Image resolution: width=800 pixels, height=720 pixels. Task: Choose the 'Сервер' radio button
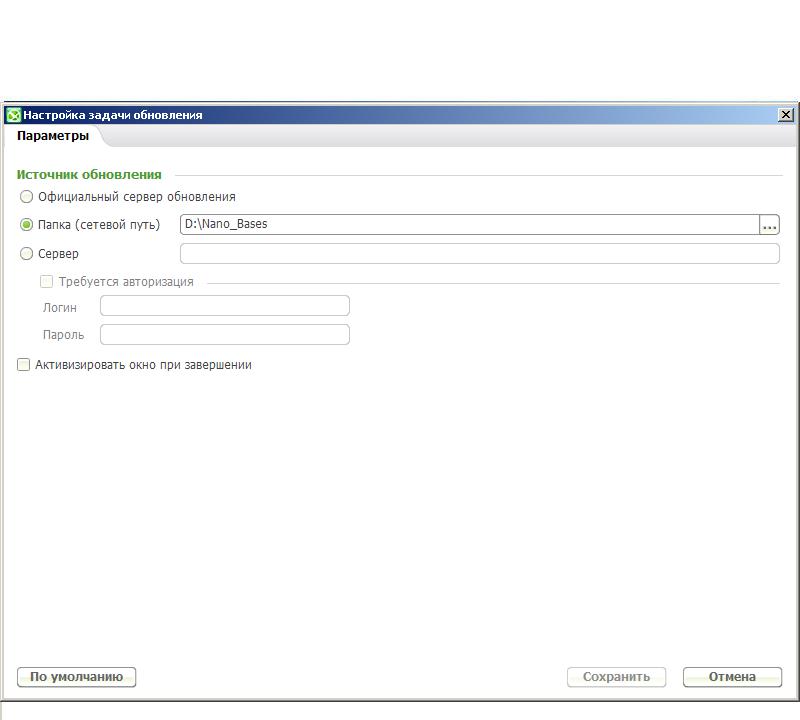[27, 254]
